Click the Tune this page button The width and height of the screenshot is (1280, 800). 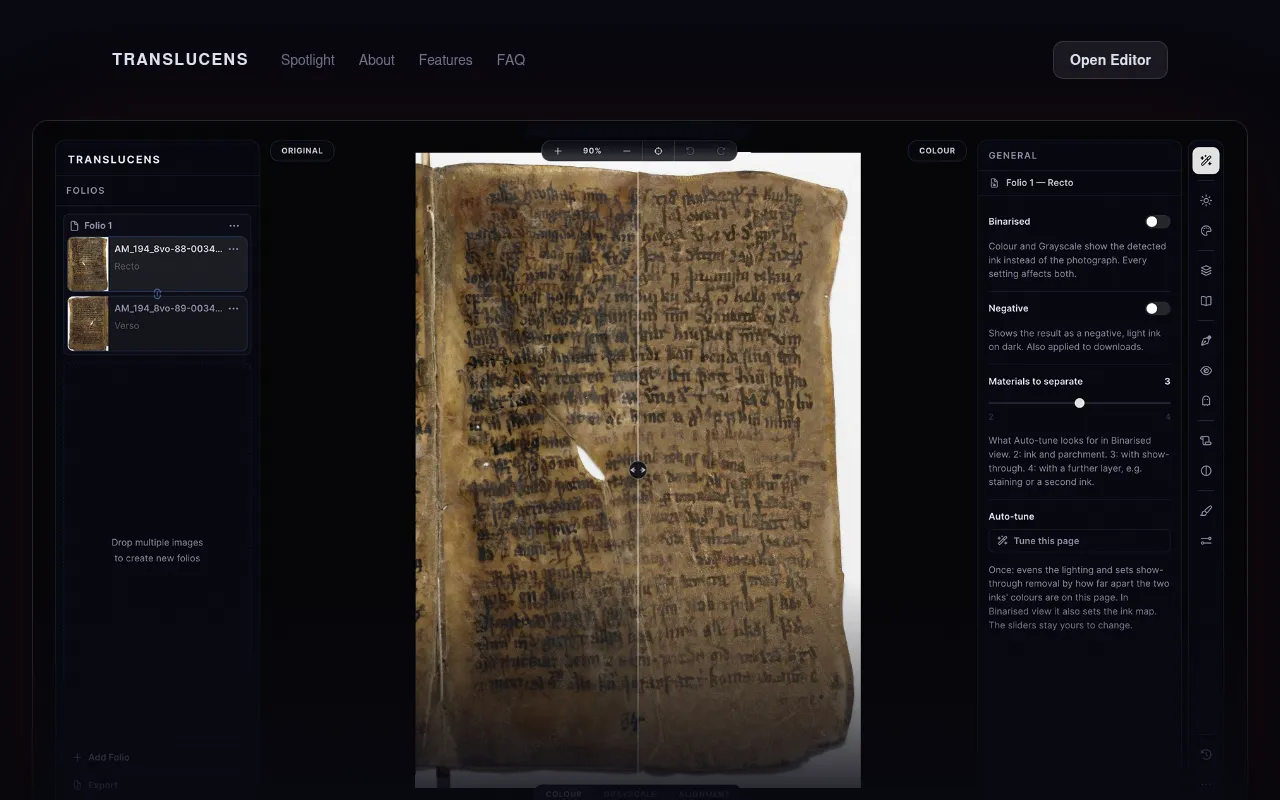tap(1079, 541)
